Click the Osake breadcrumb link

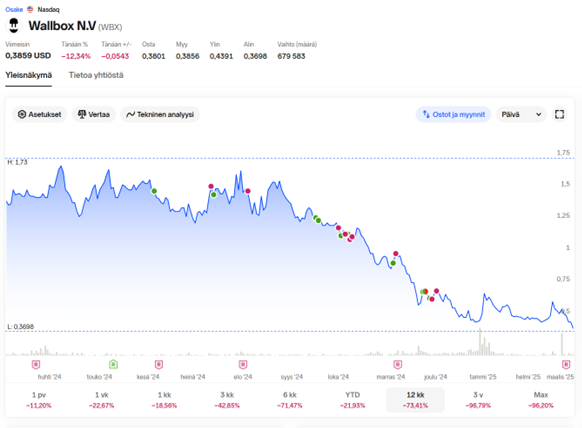point(14,9)
